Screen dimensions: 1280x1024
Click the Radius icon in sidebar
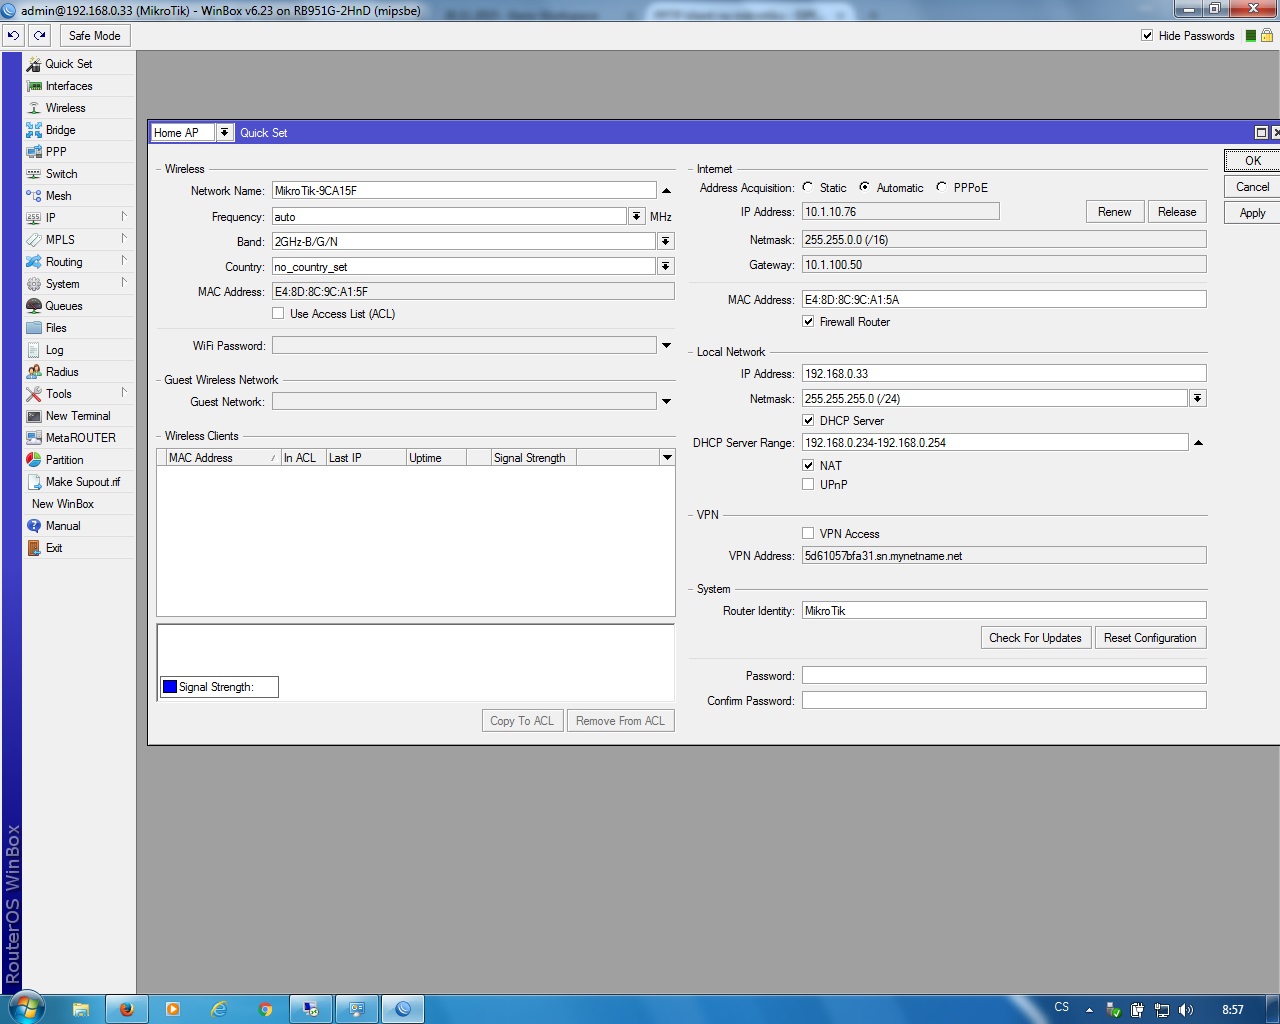(34, 372)
